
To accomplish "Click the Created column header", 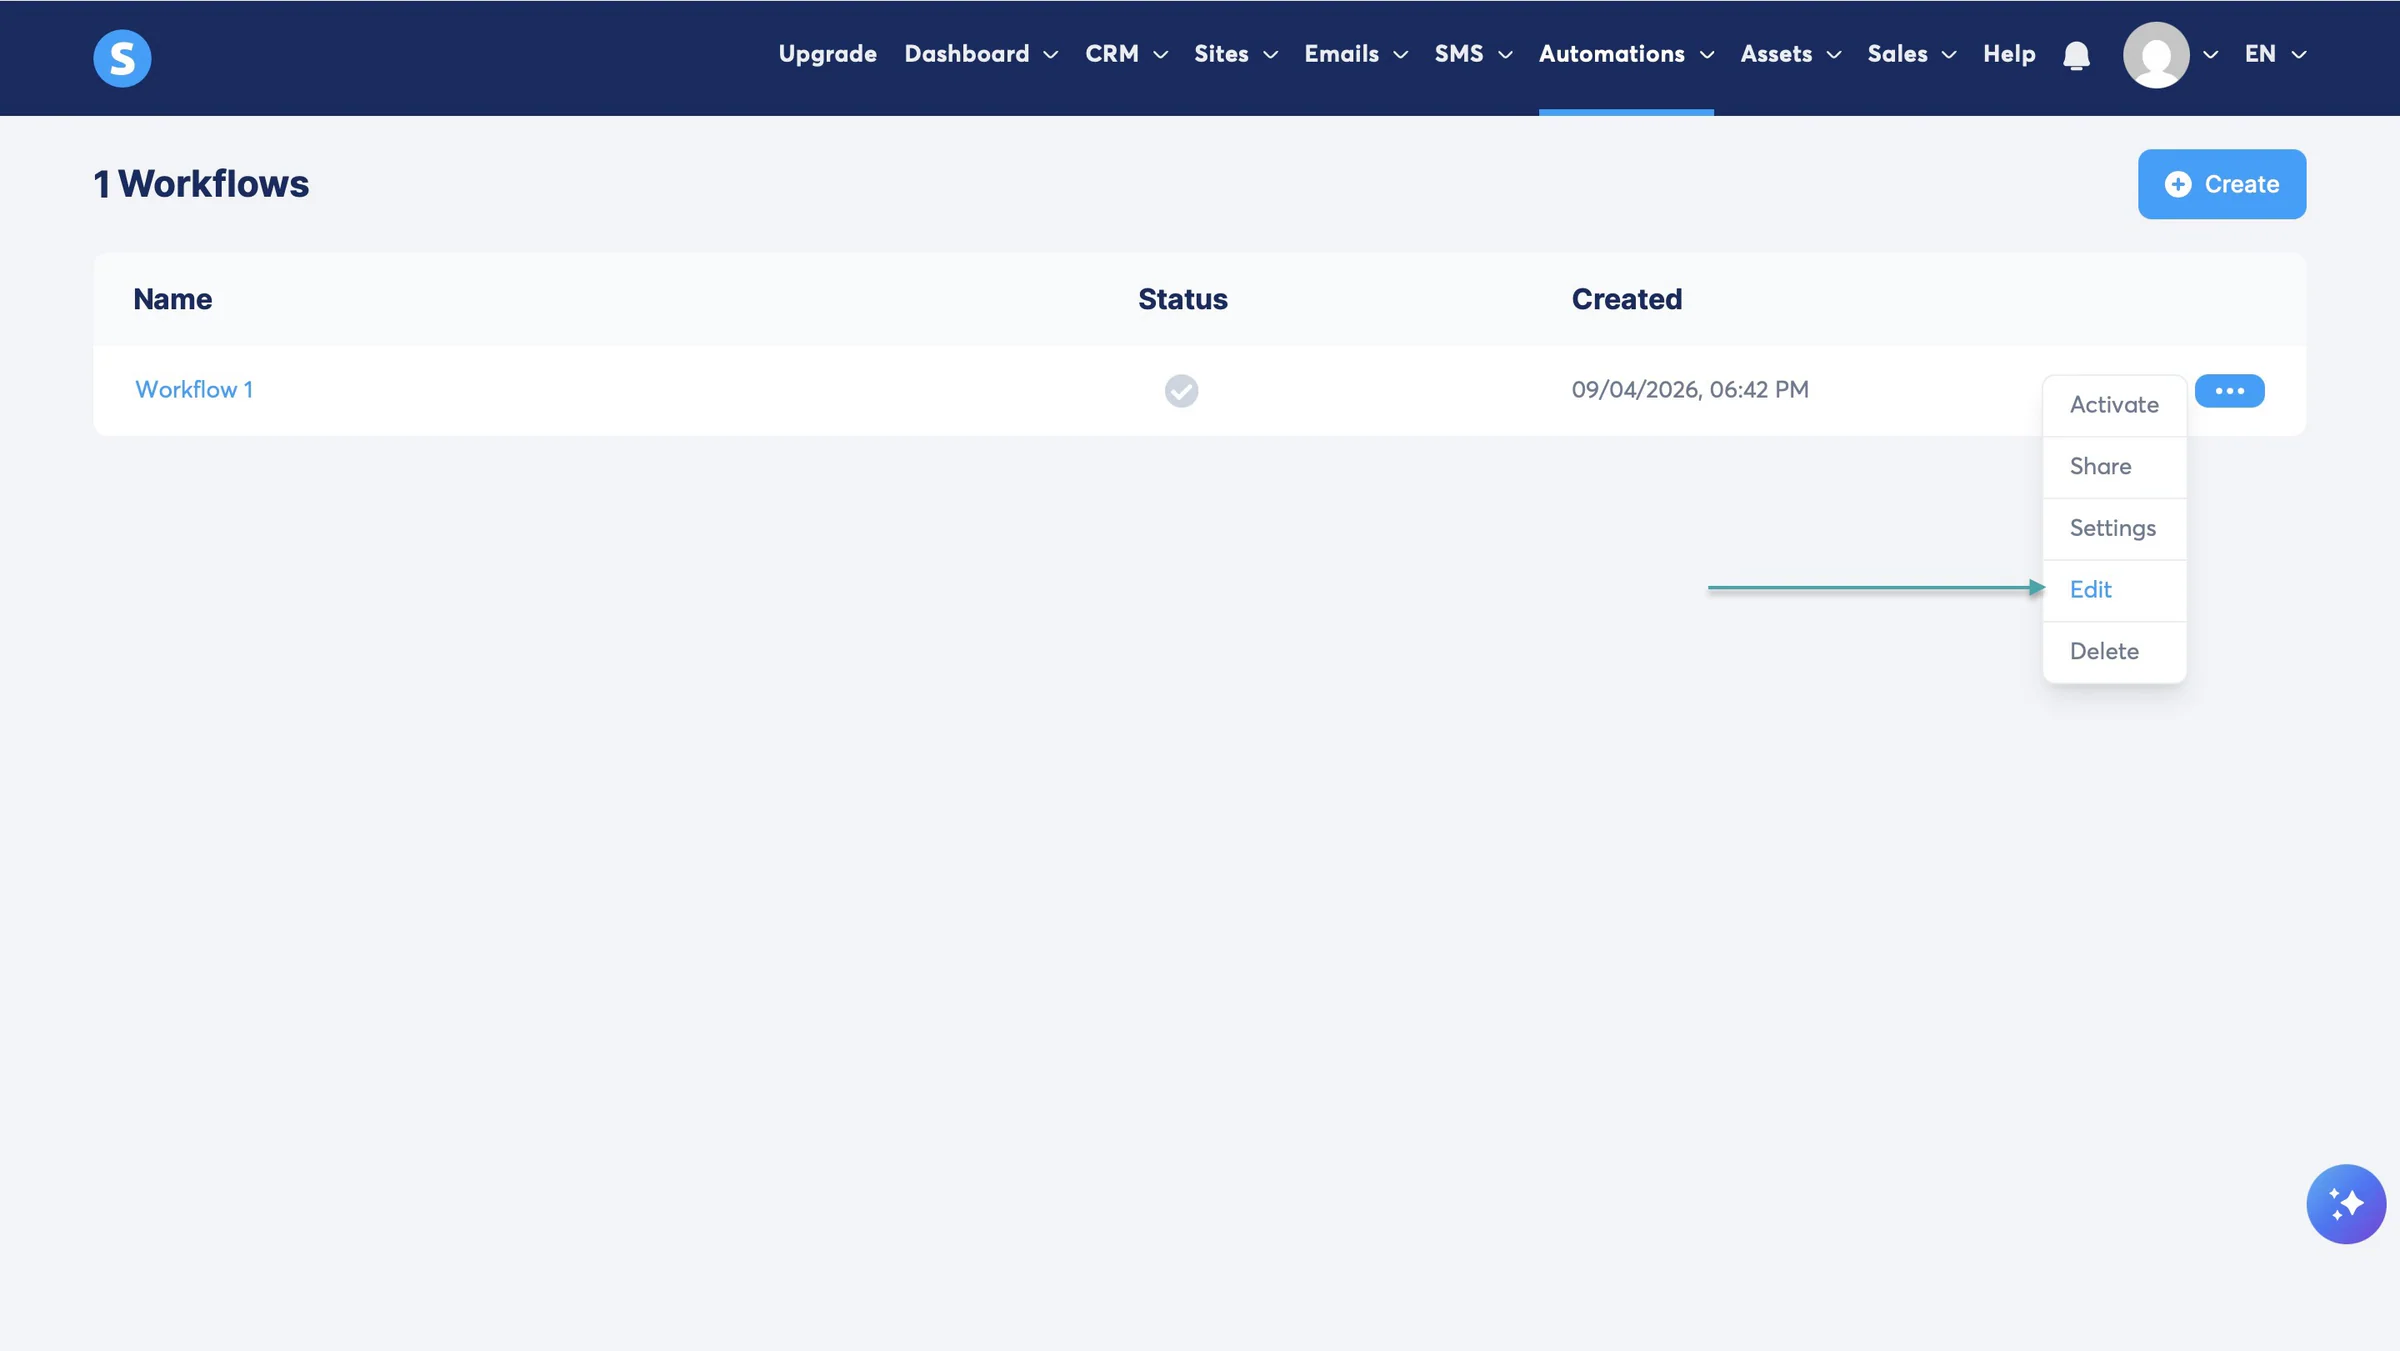I will (x=1626, y=299).
